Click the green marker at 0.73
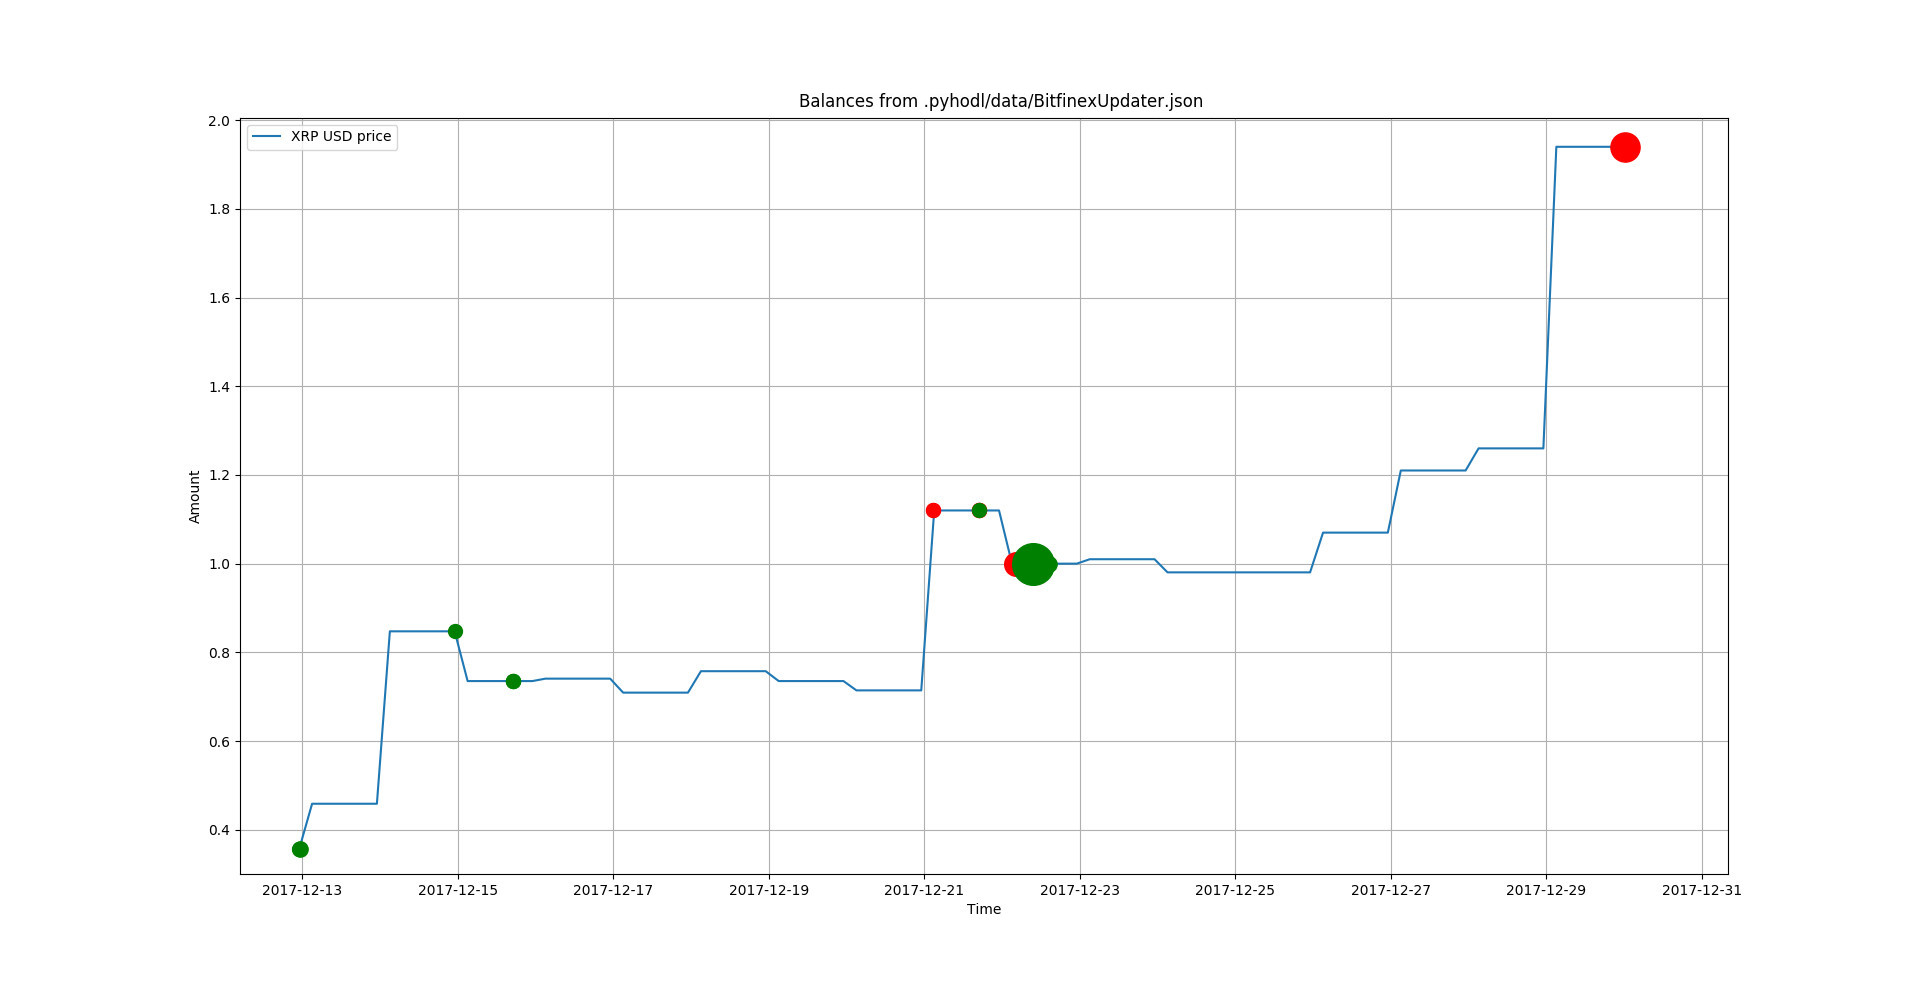 (x=513, y=681)
